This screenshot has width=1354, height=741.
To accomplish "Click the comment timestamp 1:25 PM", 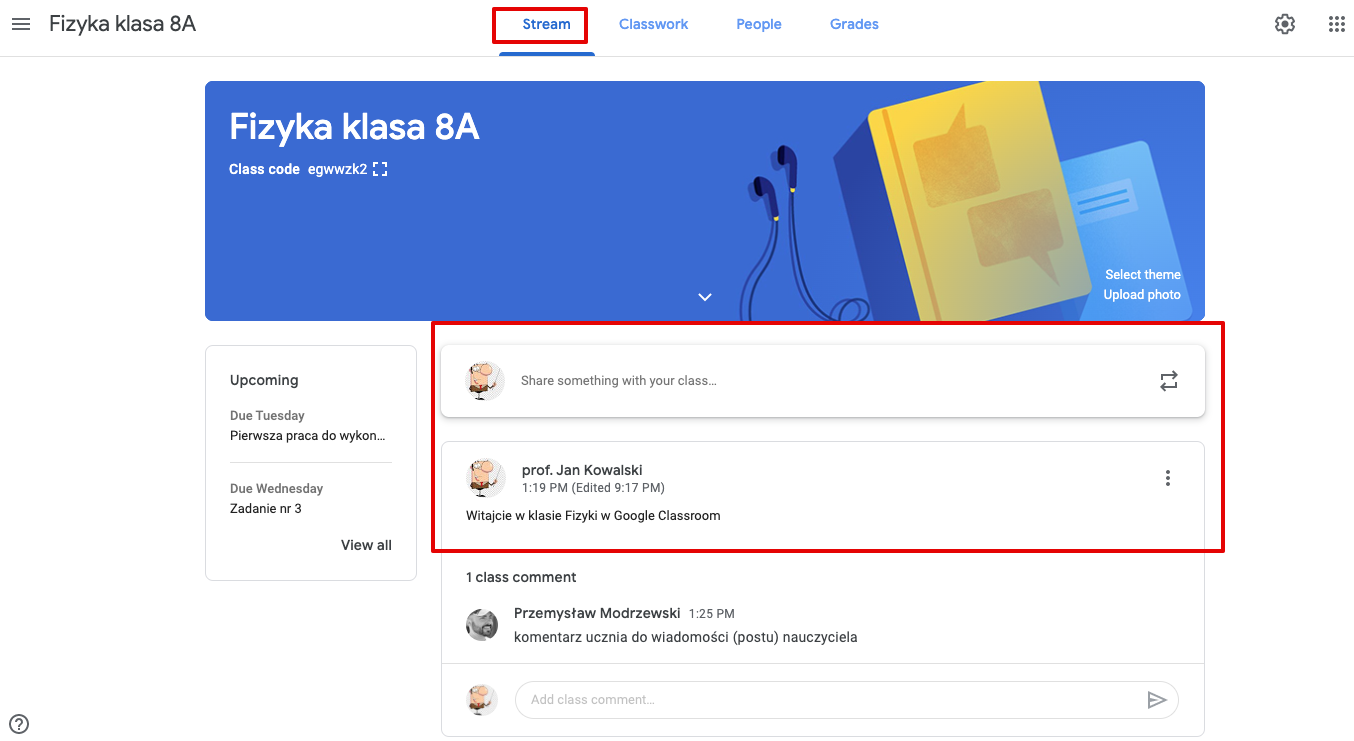I will click(712, 613).
